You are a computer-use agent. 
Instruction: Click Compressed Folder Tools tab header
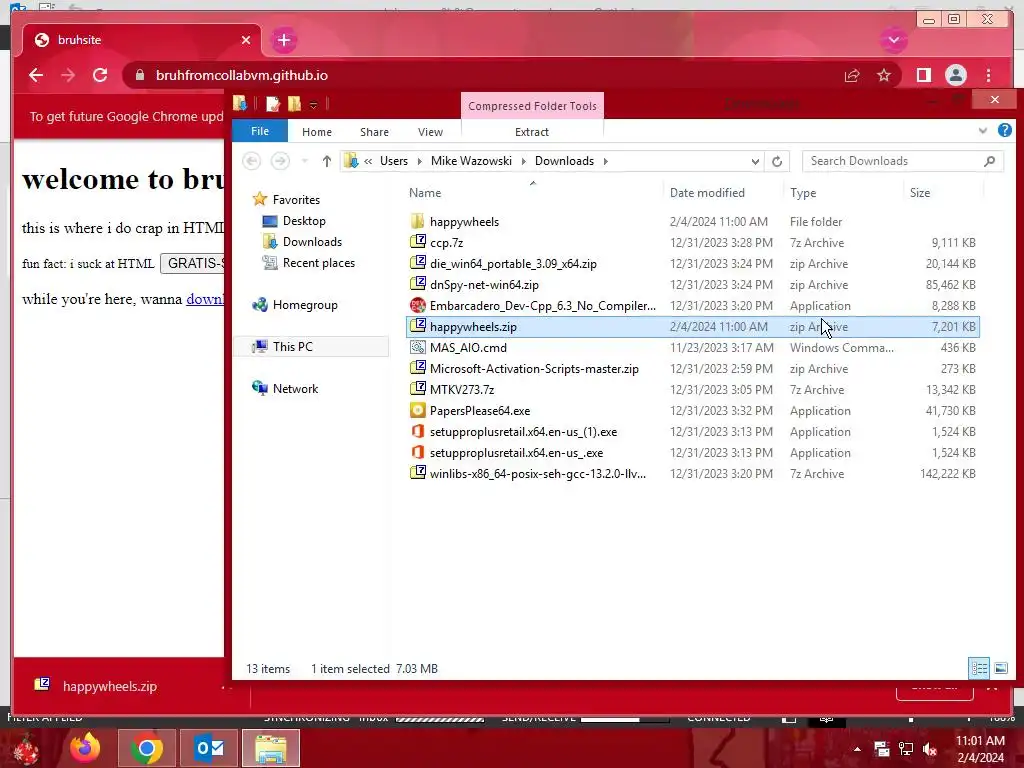coord(532,106)
